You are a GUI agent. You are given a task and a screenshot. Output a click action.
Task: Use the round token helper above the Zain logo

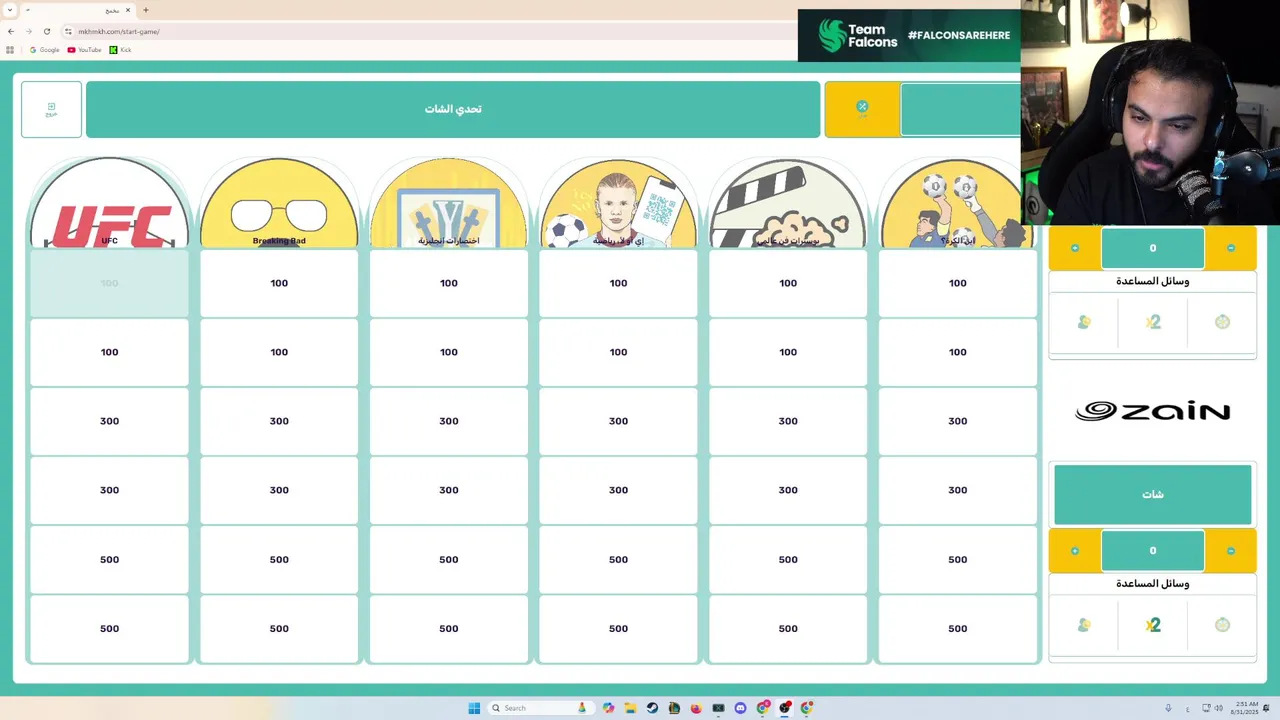1222,322
